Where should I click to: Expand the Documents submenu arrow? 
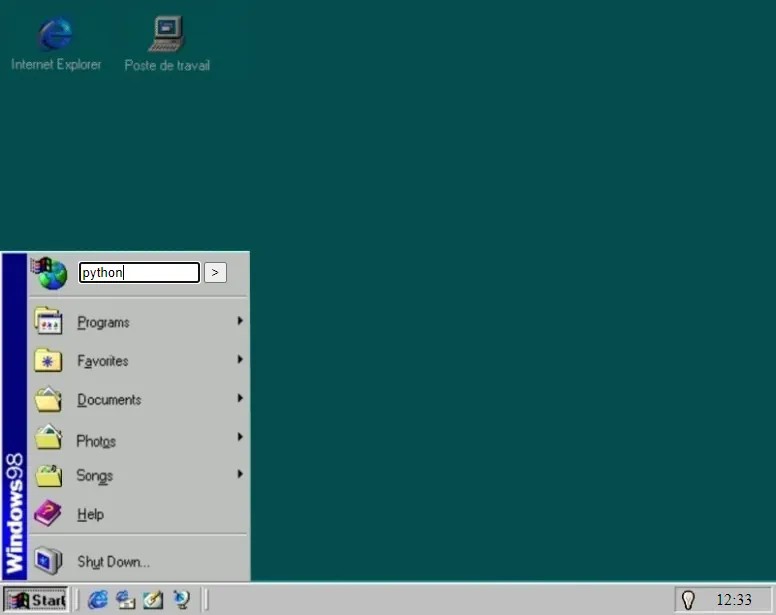[x=240, y=398]
